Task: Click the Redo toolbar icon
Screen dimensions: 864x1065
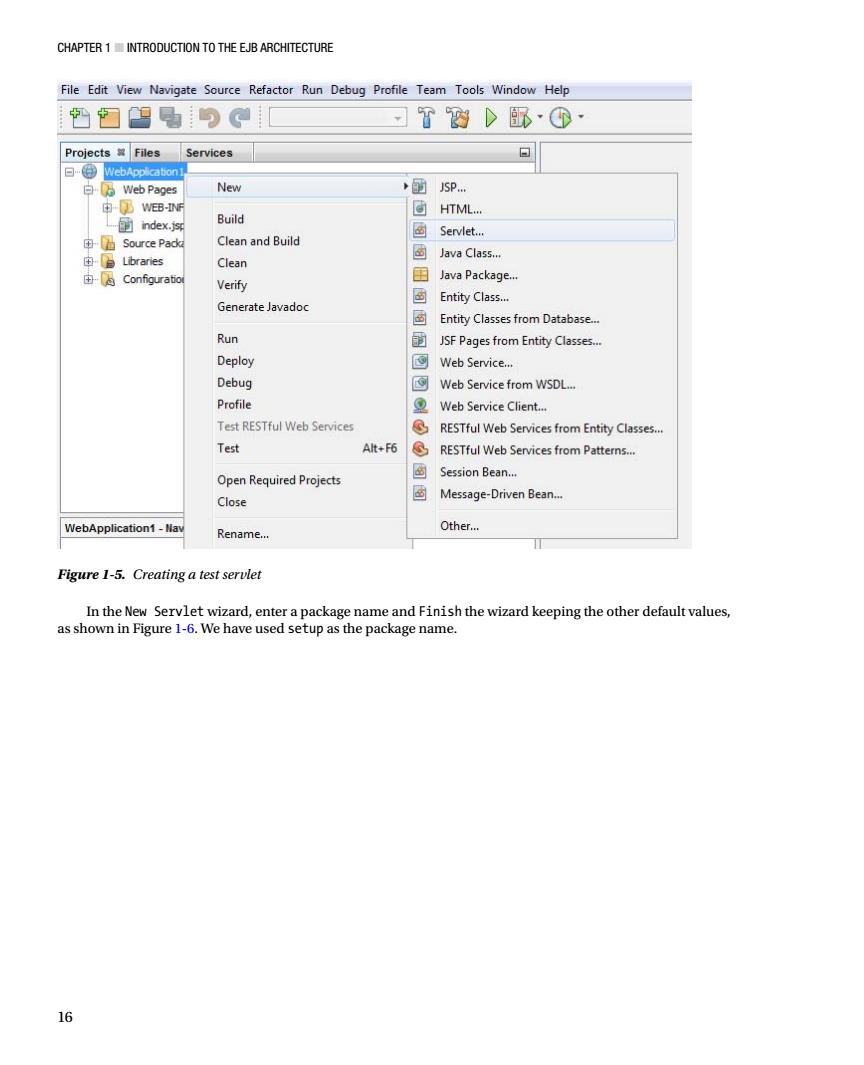Action: 239,118
